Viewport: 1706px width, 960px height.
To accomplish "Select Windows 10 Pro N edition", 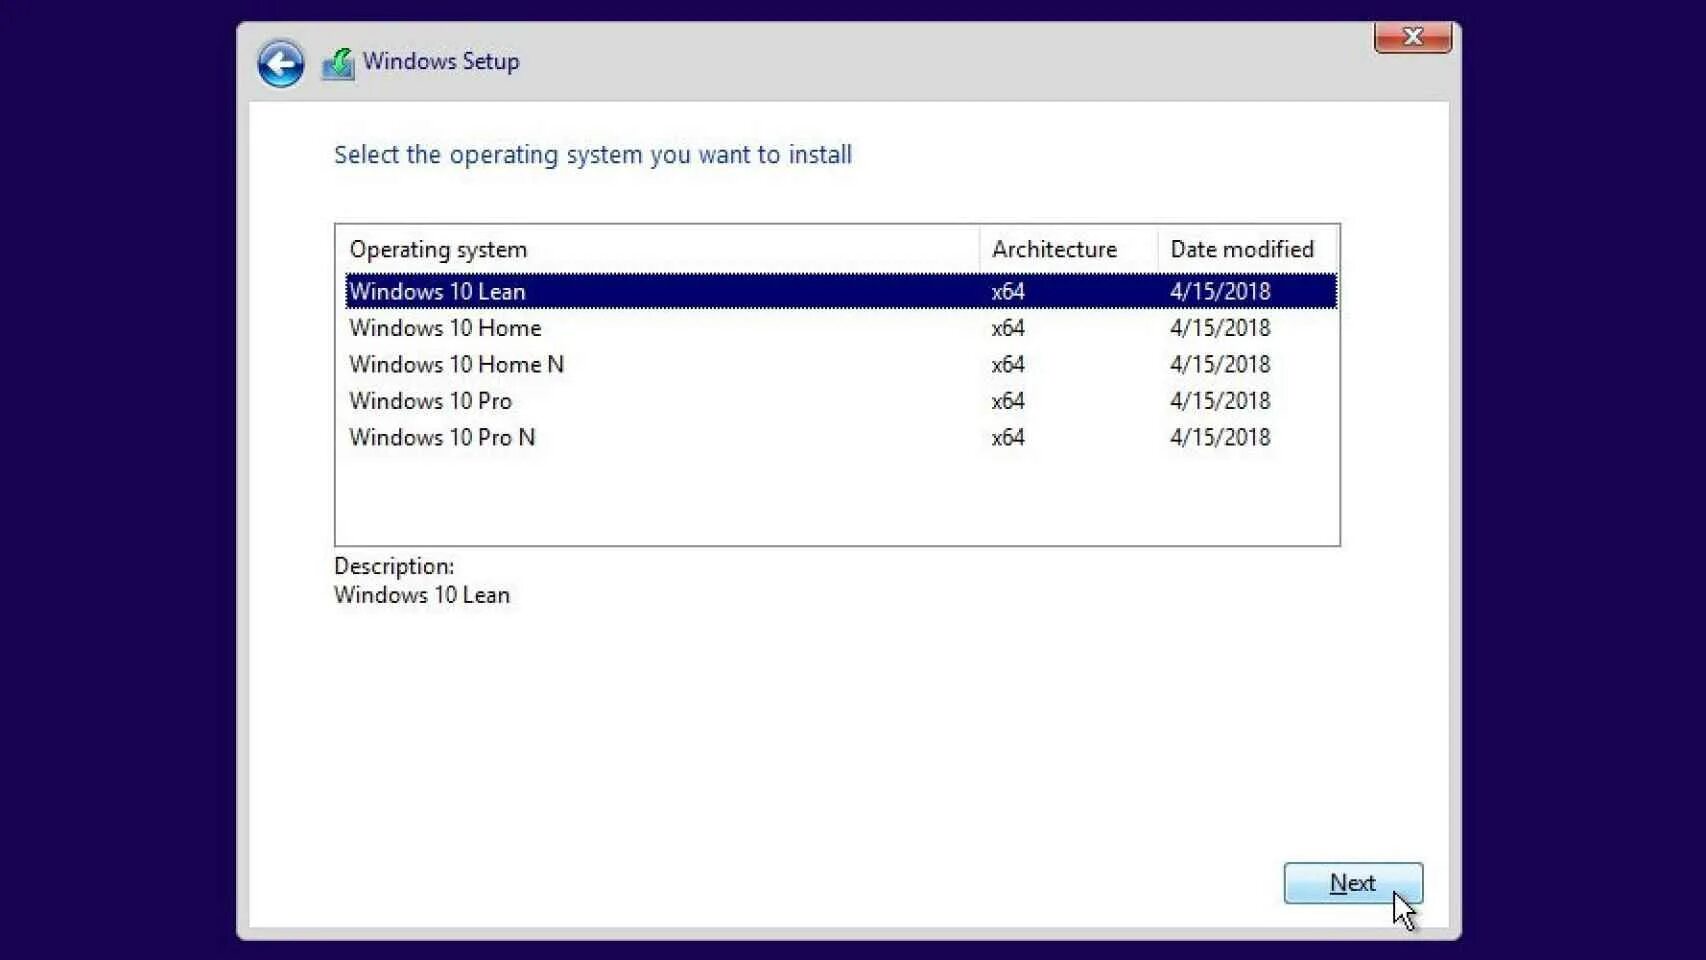I will pos(841,437).
